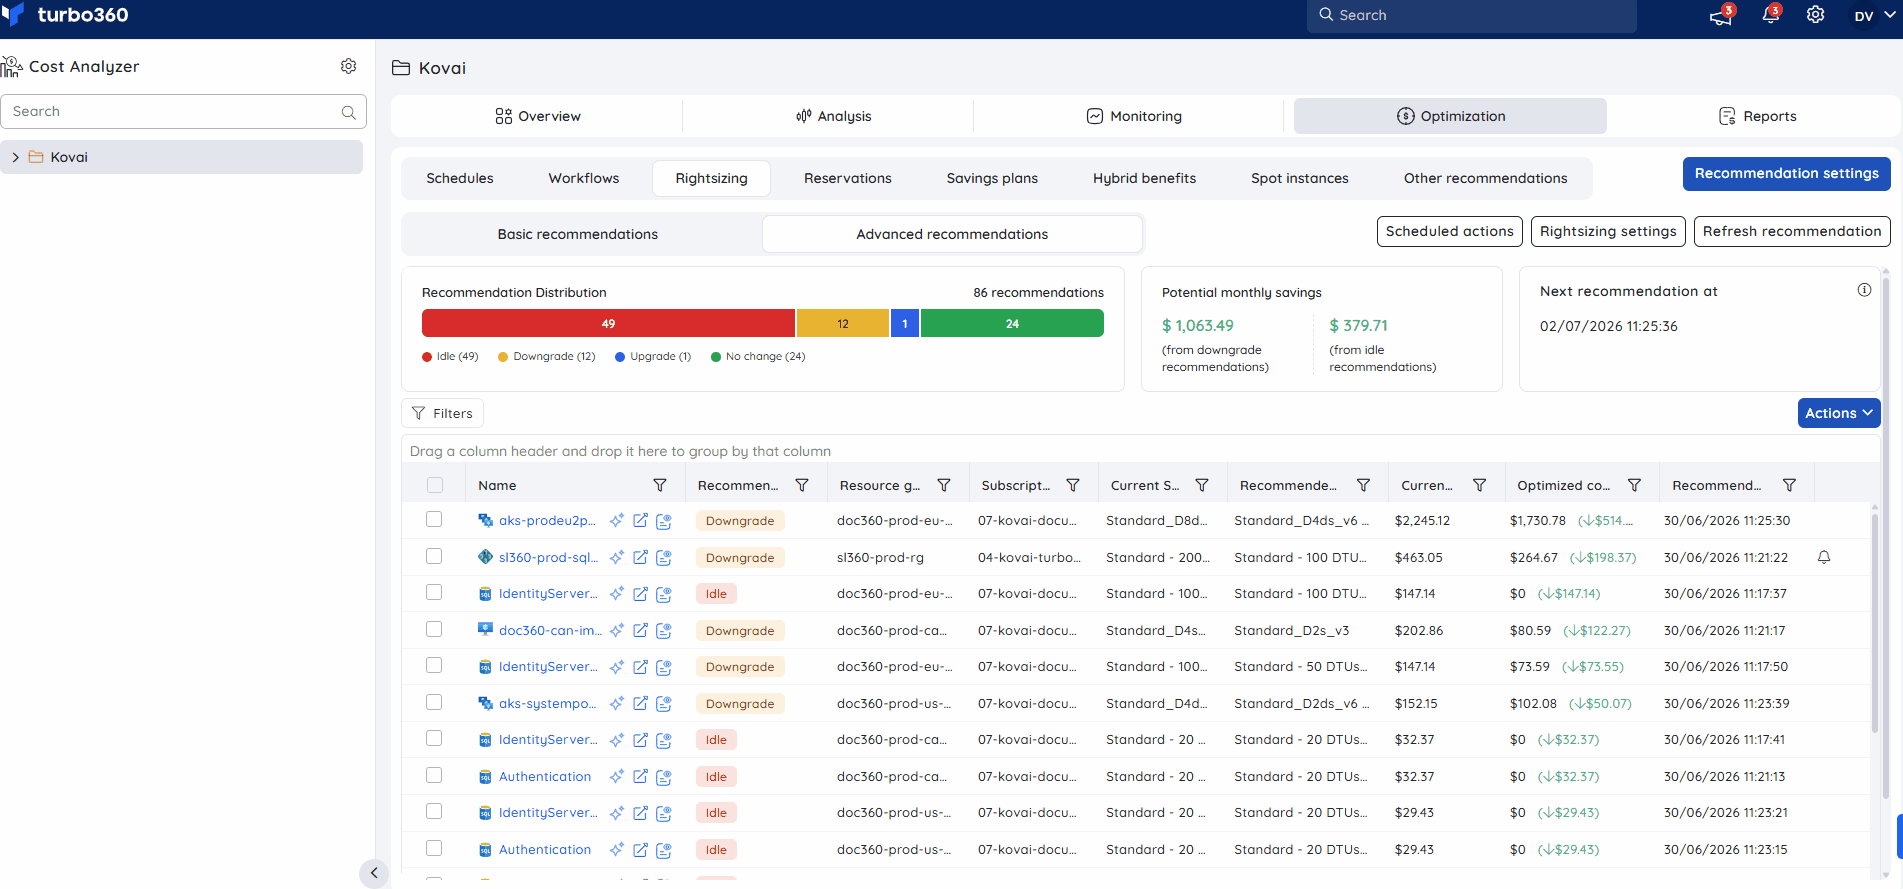1903x889 pixels.
Task: Click the announcements megaphone icon
Action: tap(1720, 16)
